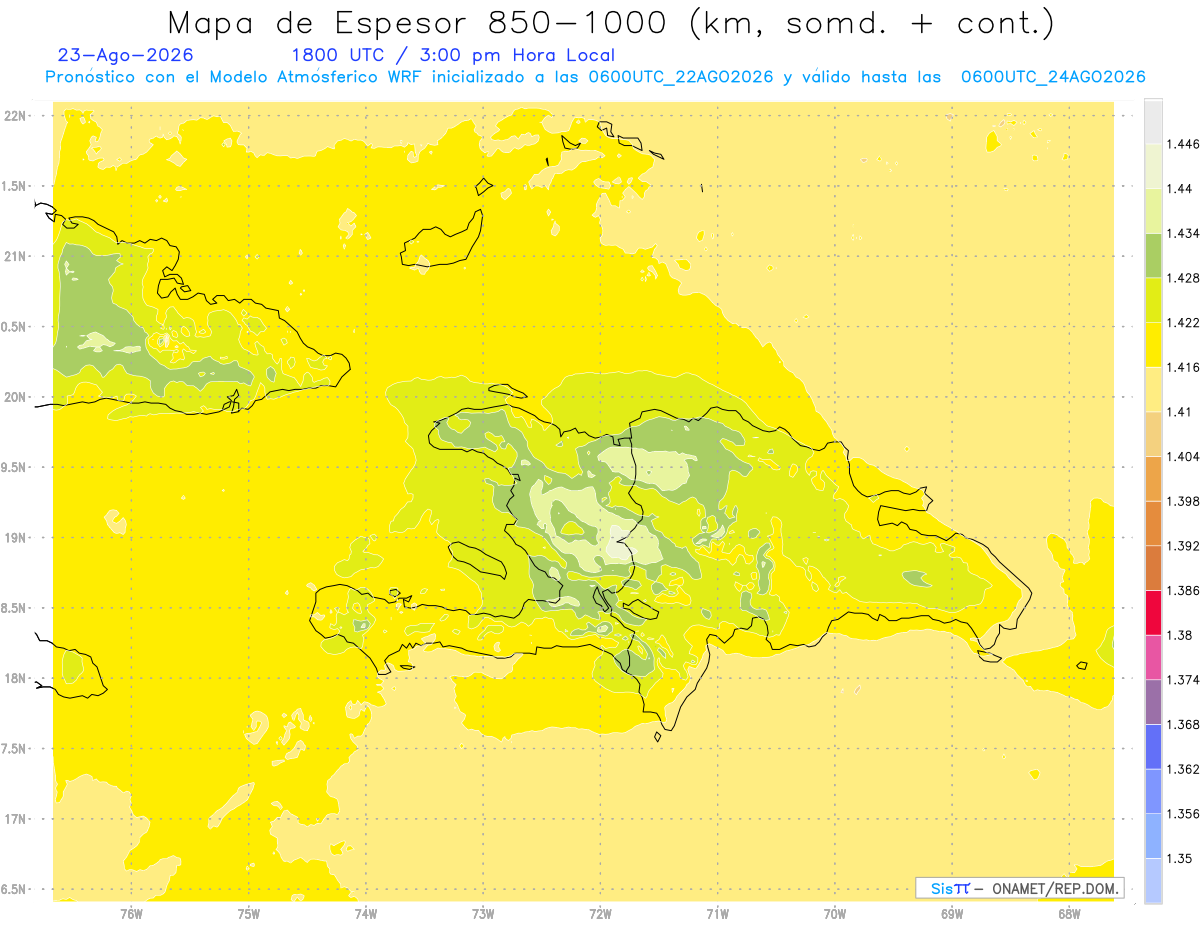This screenshot has width=1200, height=927.
Task: Click the colorbar value "1.356"
Action: [x=1185, y=814]
